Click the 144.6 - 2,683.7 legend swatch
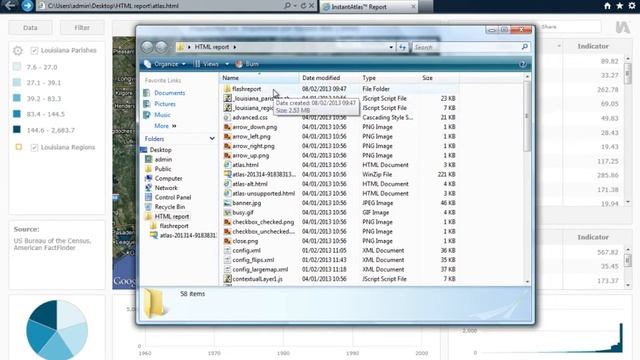The image size is (640, 360). (17, 130)
